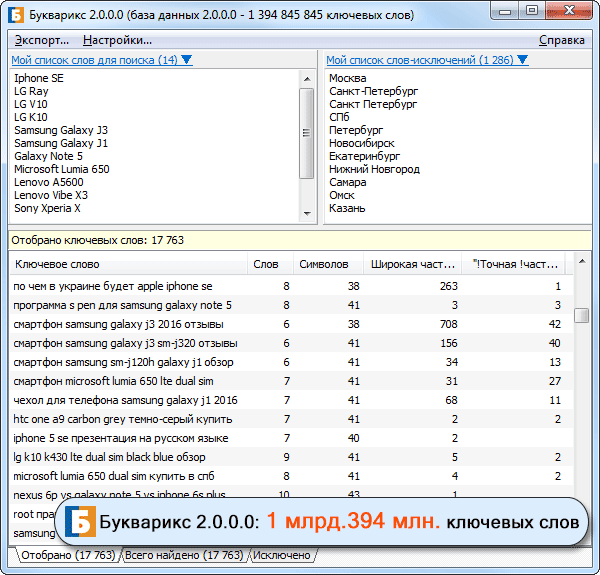Expand the exclusion words list dropdown arrow
600x575 pixels.
pyautogui.click(x=522, y=60)
